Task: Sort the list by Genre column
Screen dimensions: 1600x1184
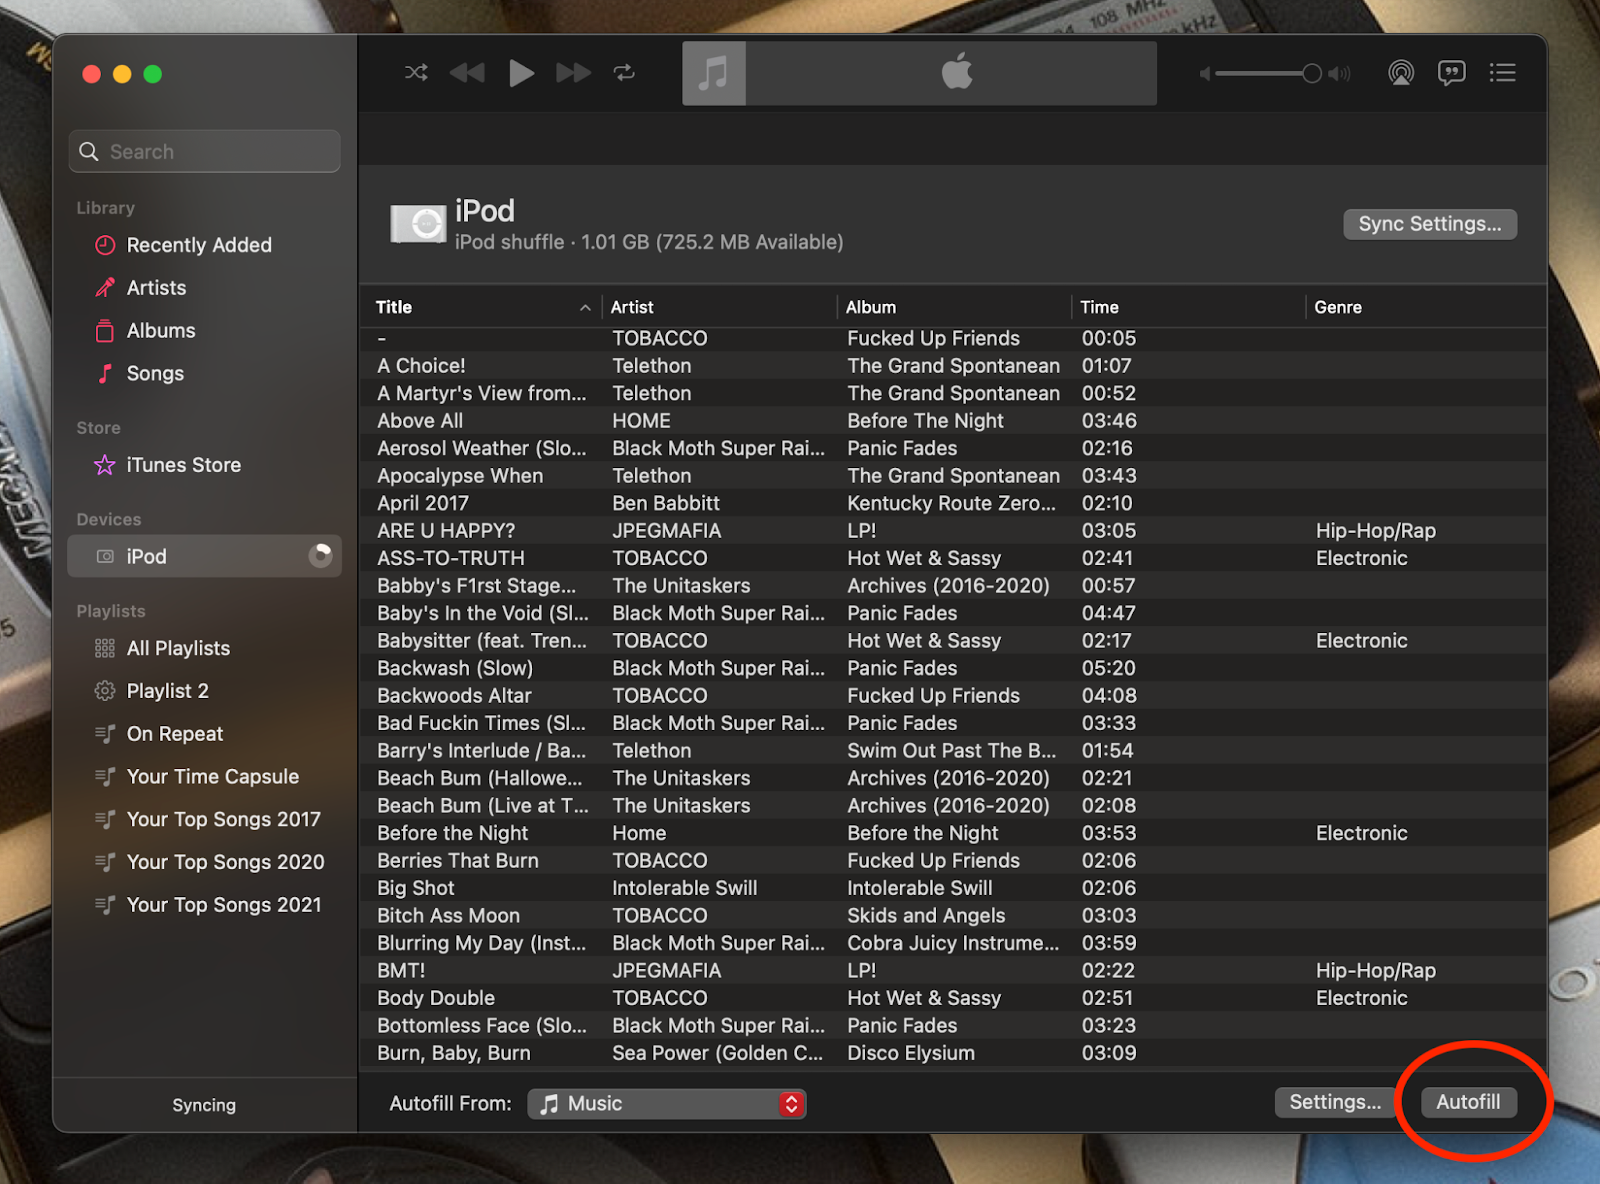Action: (x=1338, y=307)
